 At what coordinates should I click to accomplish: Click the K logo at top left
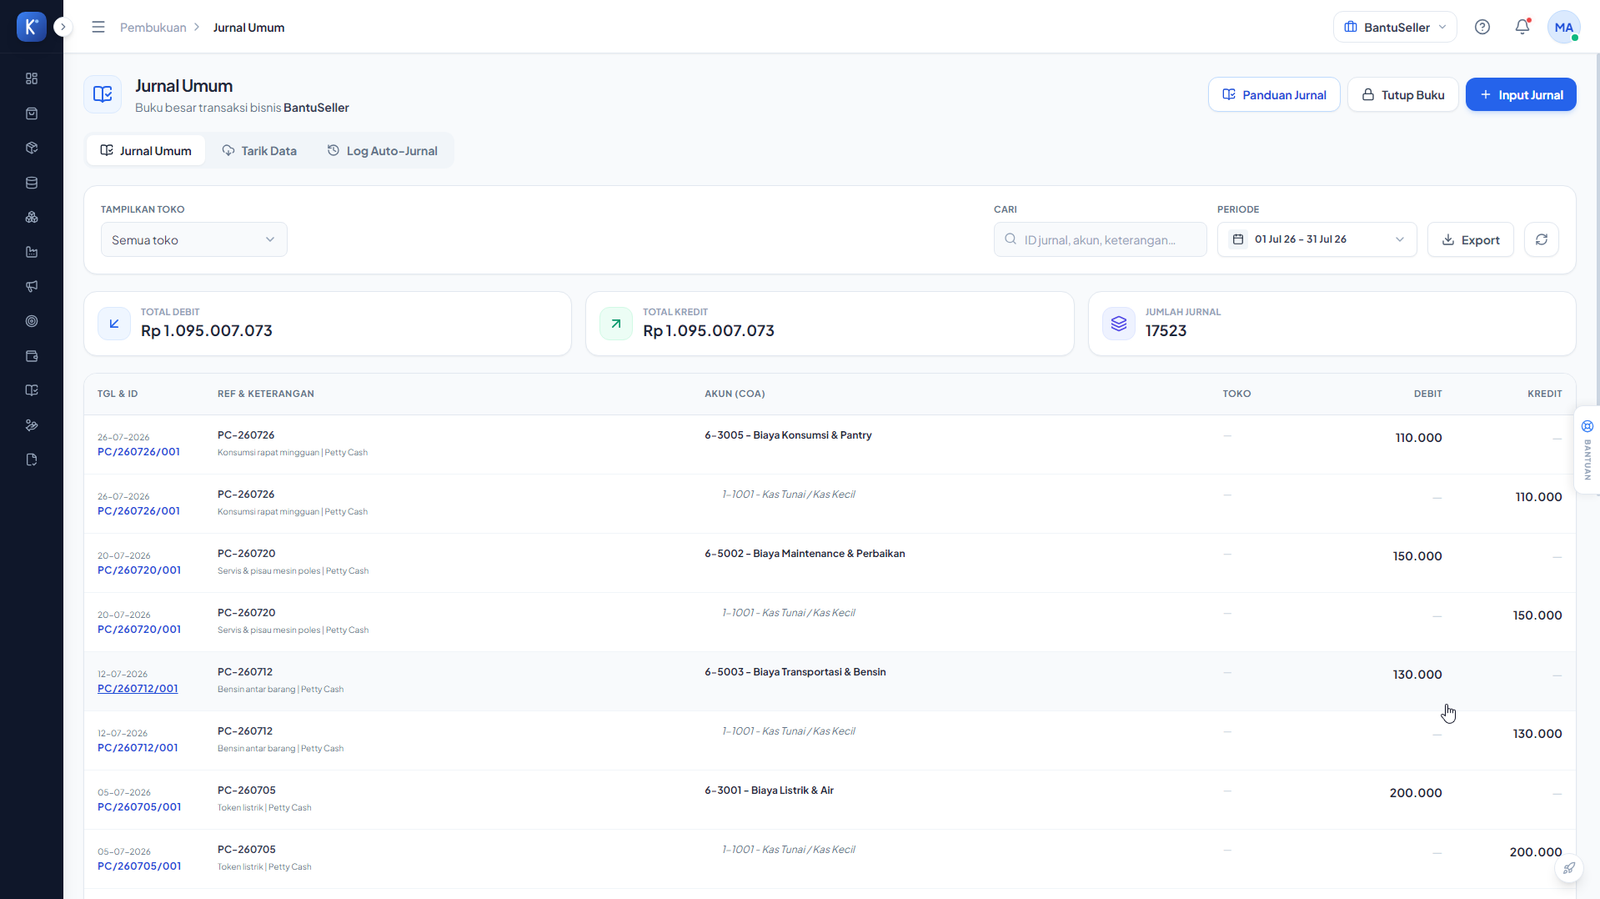(x=31, y=27)
